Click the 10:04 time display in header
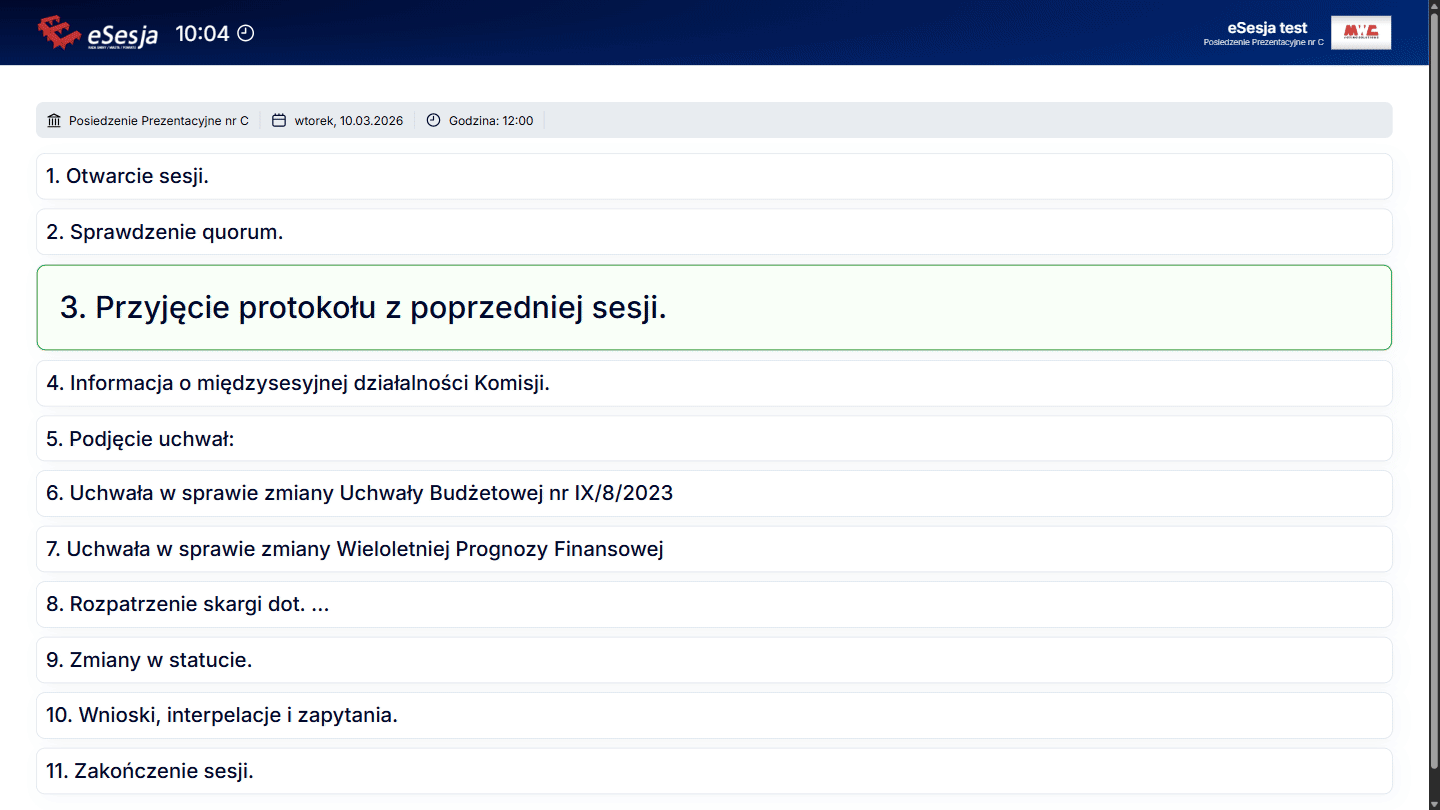Viewport: 1440px width, 810px height. (x=202, y=33)
